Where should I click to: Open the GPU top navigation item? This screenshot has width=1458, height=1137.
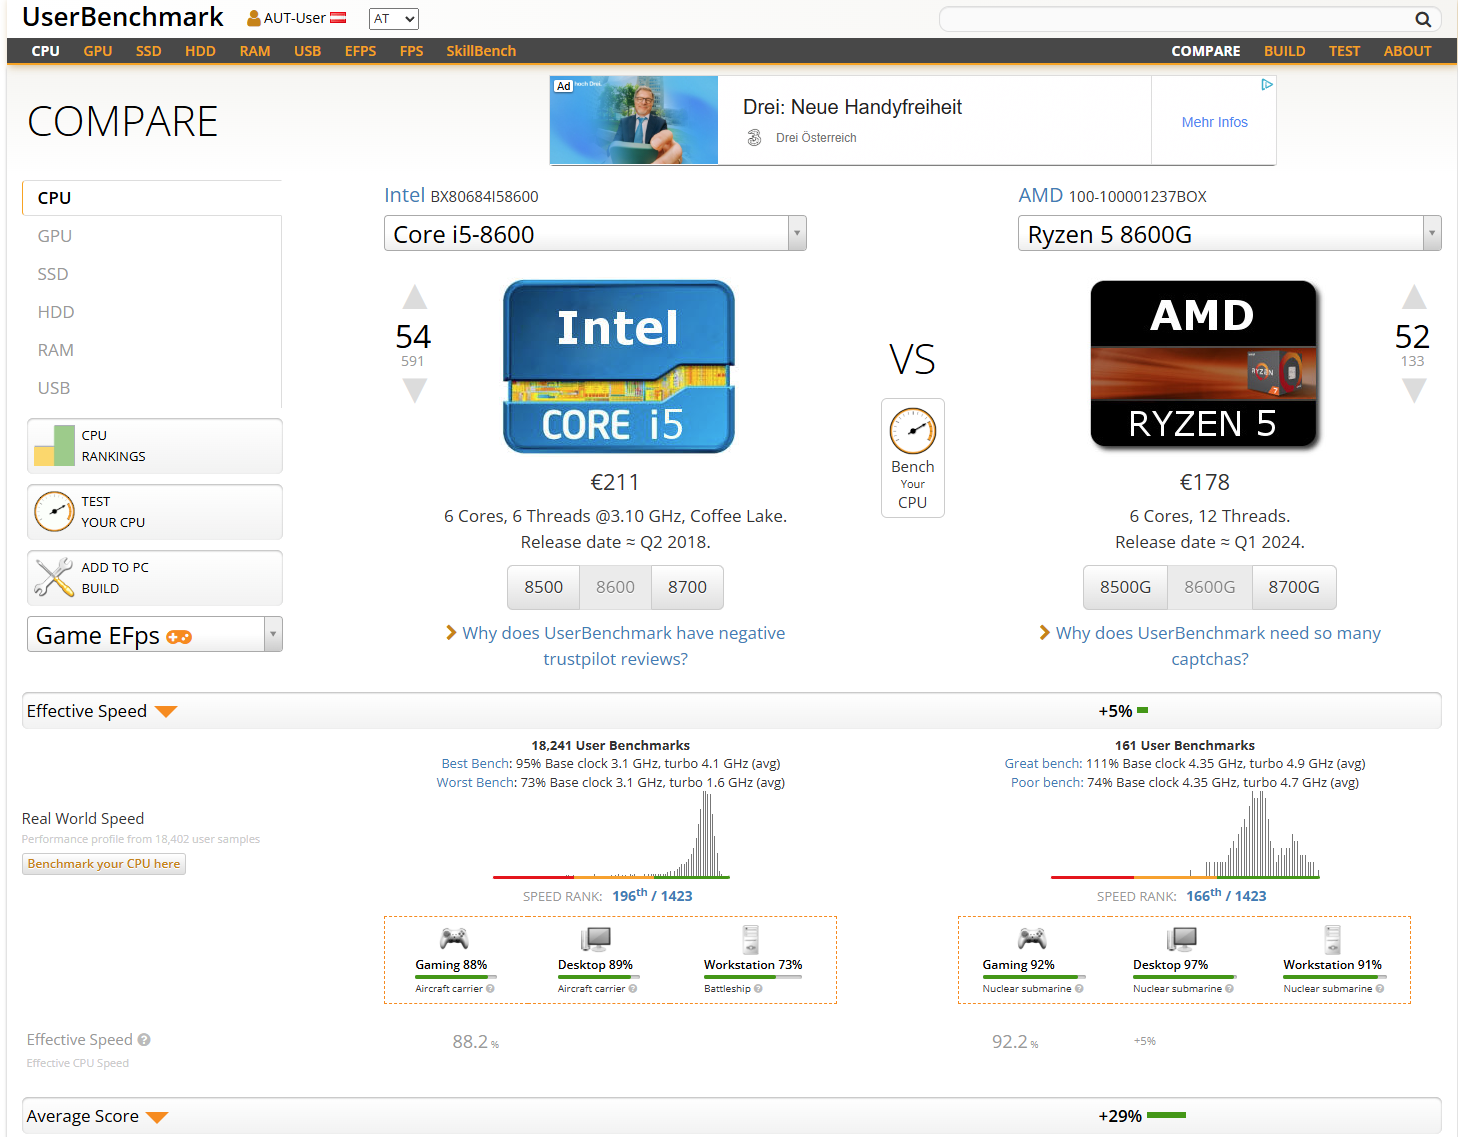[98, 51]
